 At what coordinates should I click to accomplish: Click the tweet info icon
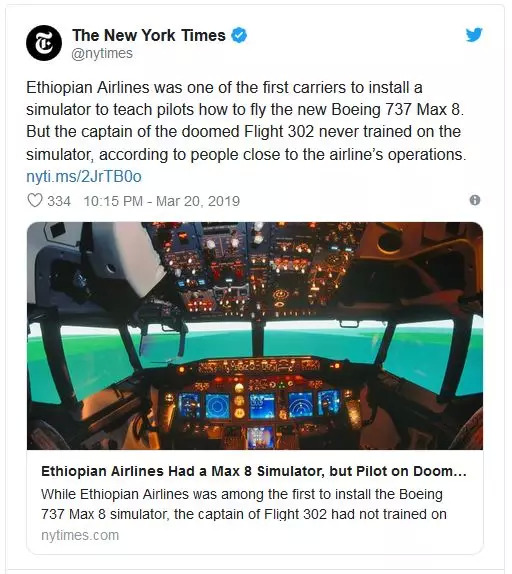click(475, 200)
